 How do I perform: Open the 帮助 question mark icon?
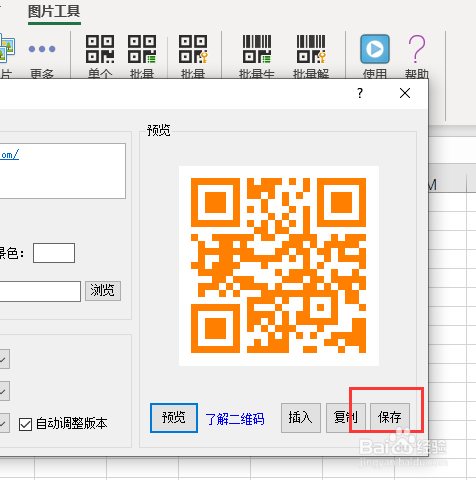click(x=417, y=49)
